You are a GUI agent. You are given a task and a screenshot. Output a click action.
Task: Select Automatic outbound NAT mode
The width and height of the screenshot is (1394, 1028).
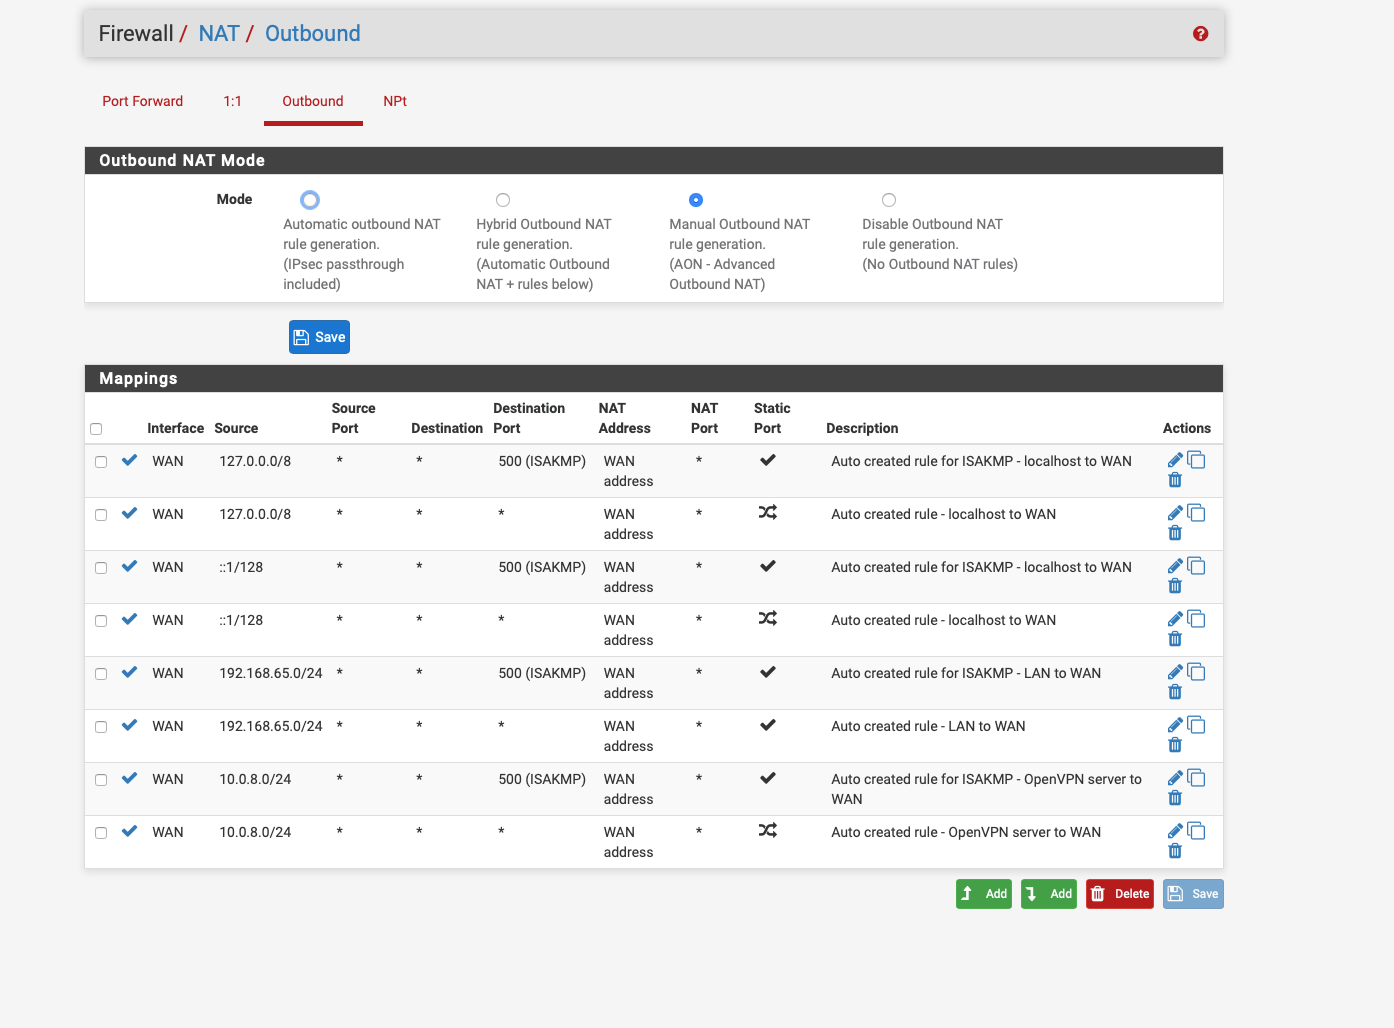click(x=310, y=200)
